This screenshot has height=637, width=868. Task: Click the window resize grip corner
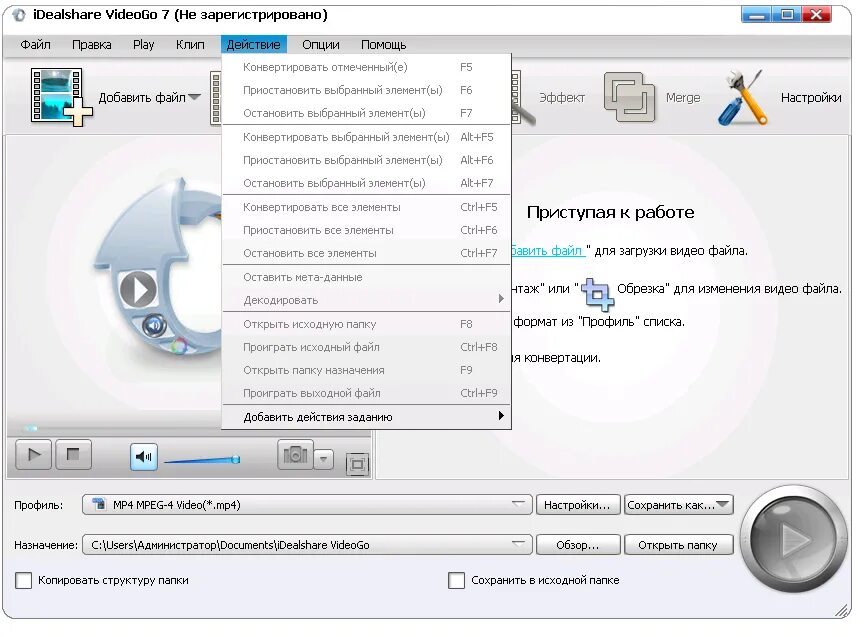point(843,610)
